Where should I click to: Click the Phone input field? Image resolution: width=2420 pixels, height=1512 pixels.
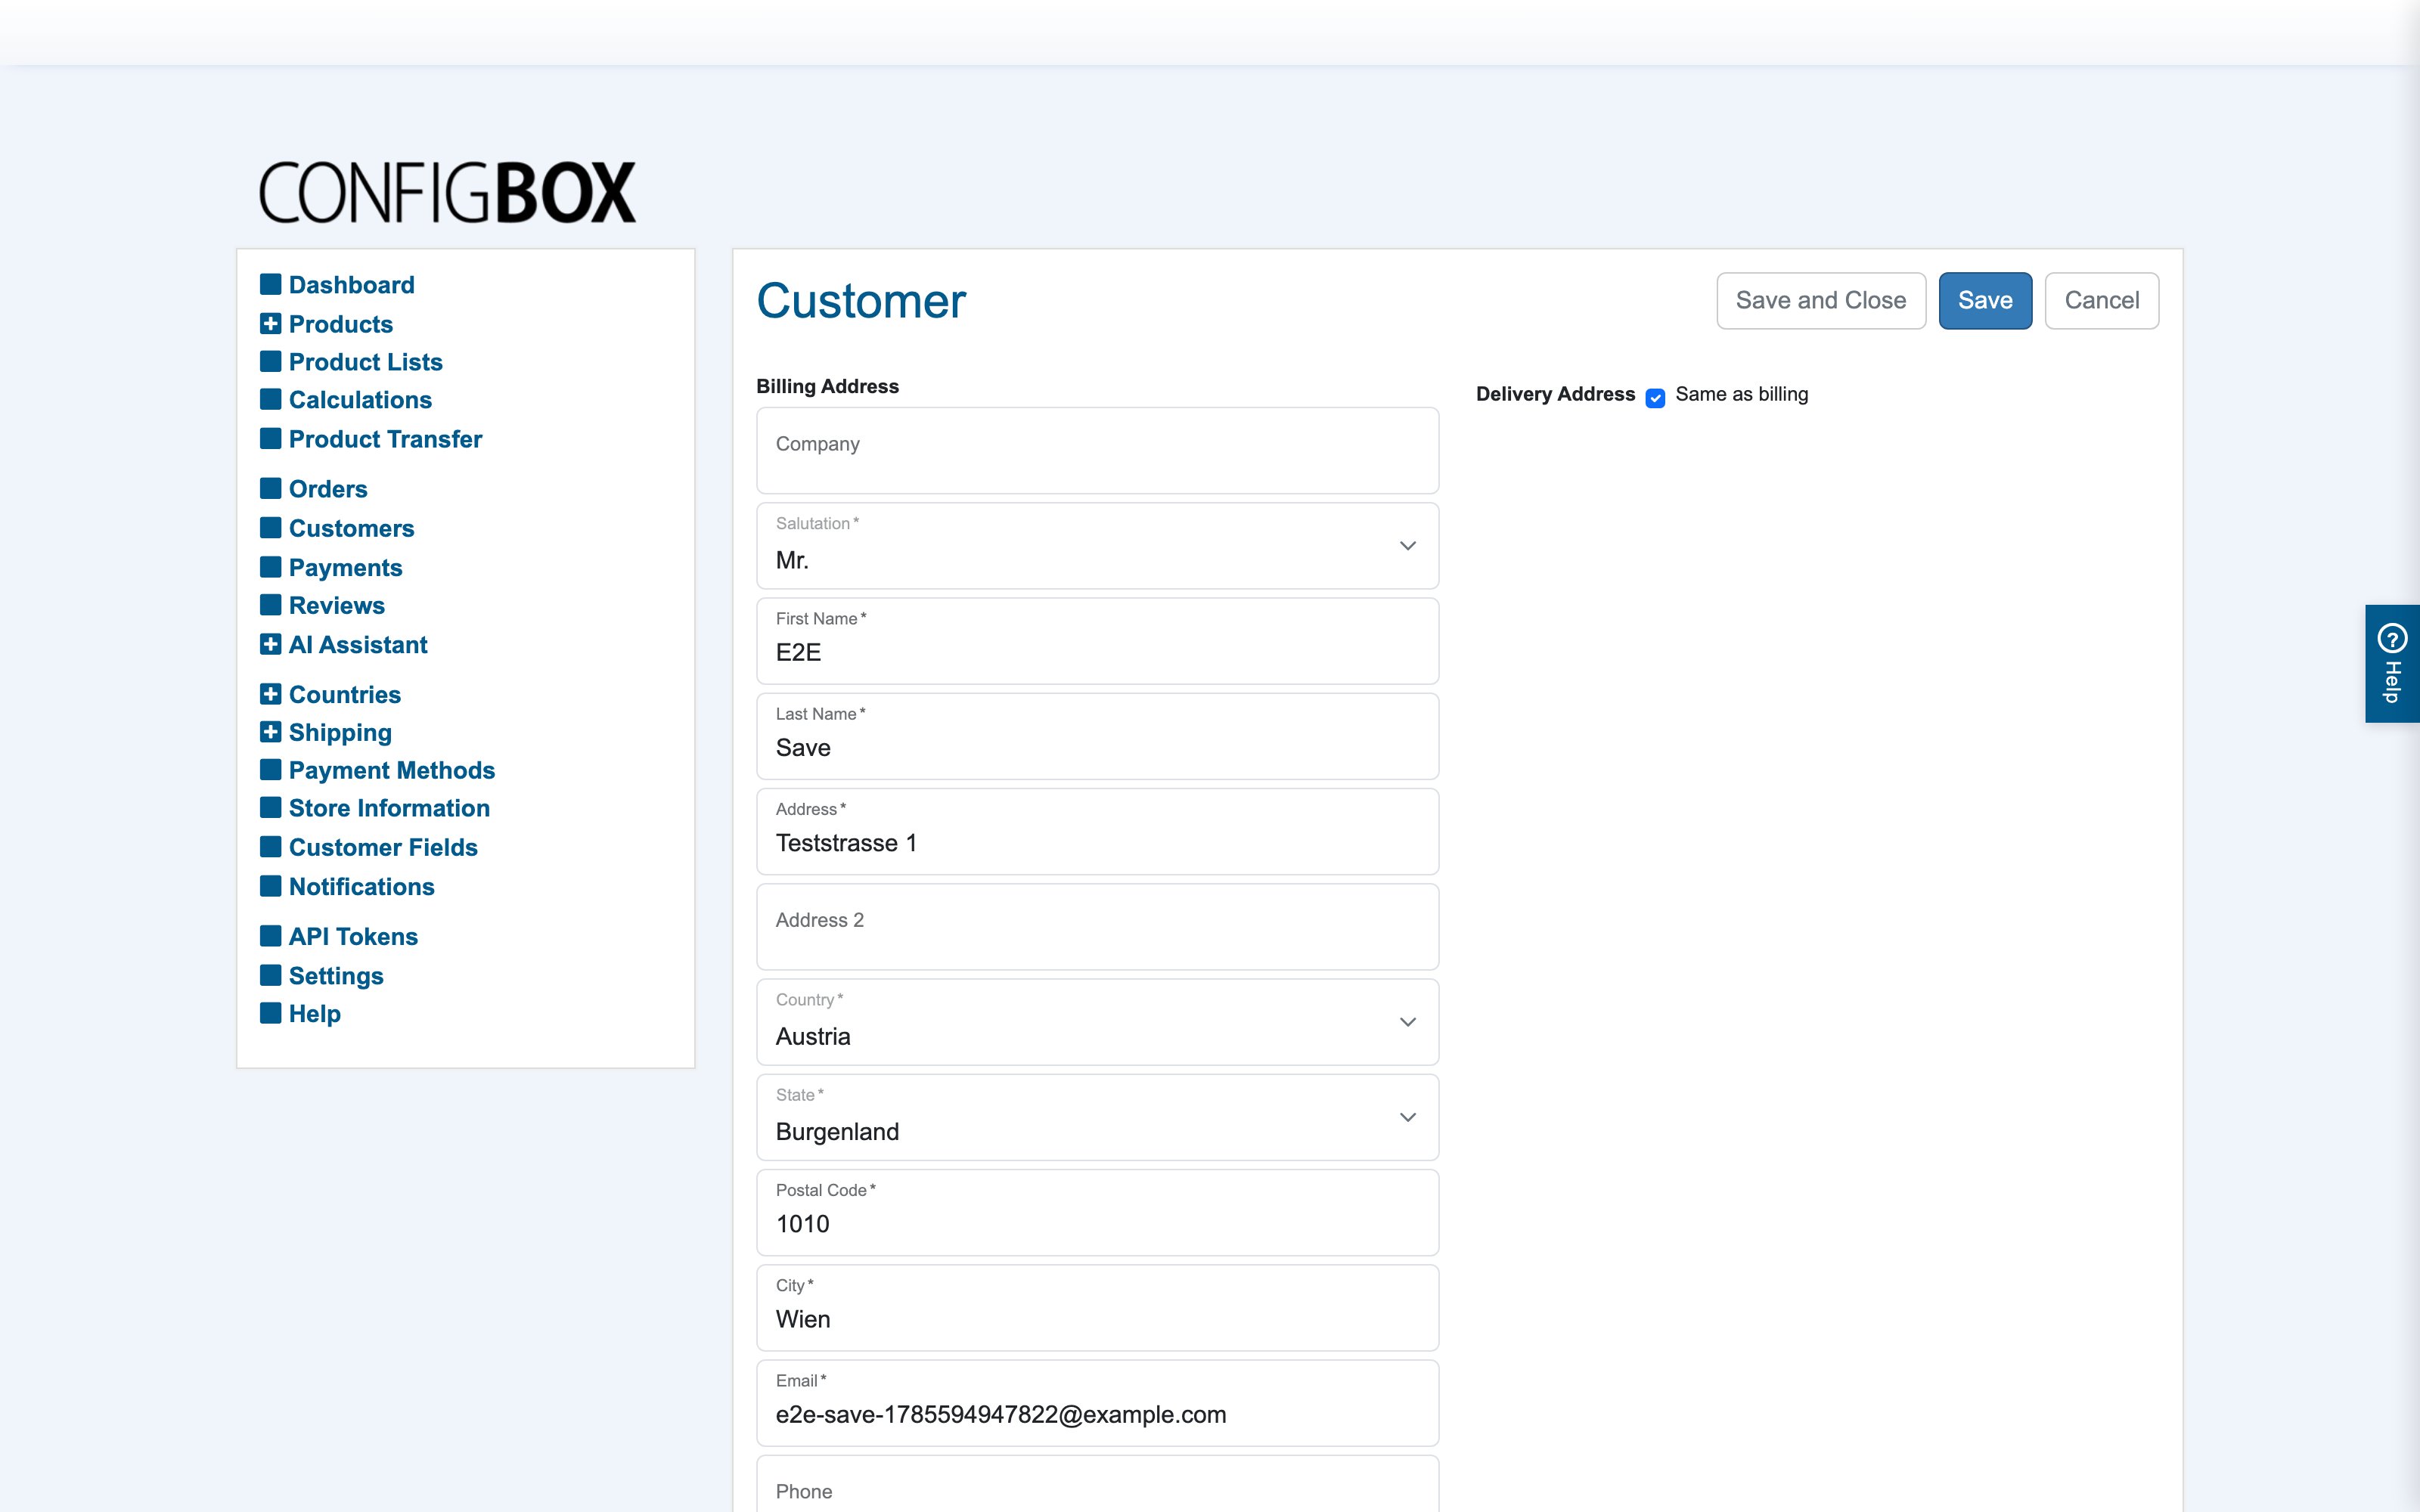[1097, 1485]
